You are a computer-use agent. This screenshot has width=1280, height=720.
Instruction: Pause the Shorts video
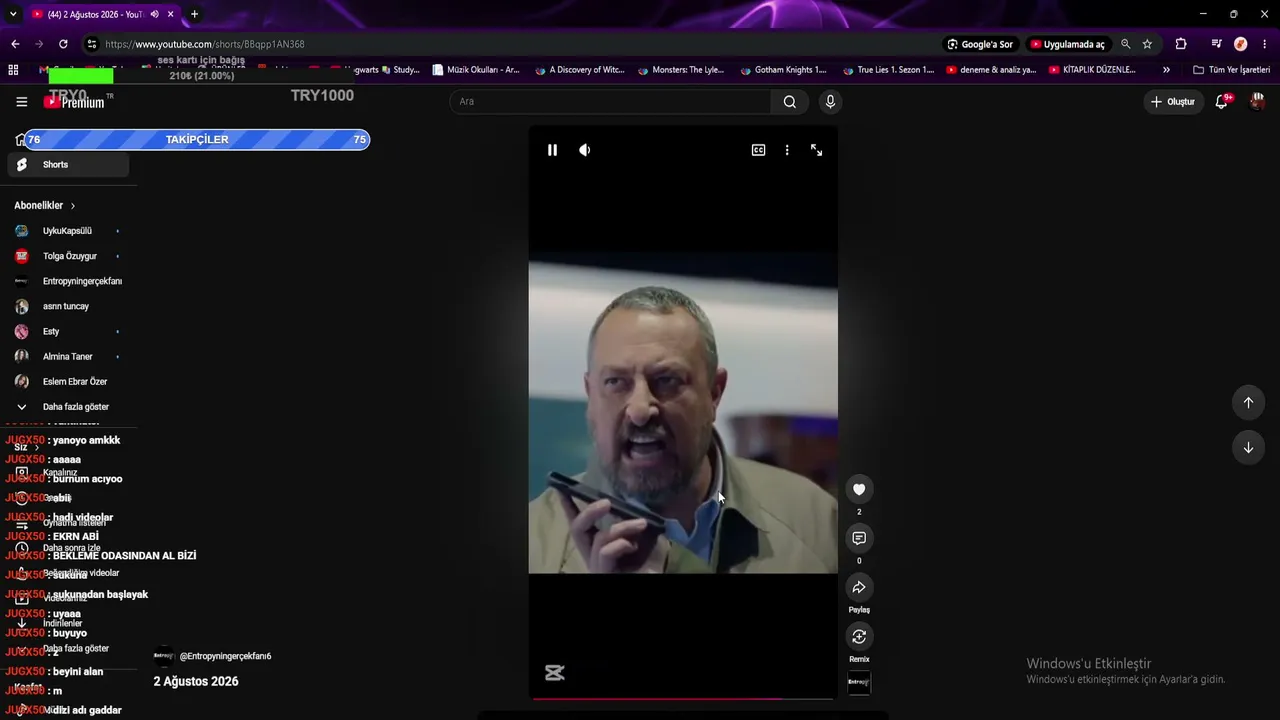552,150
